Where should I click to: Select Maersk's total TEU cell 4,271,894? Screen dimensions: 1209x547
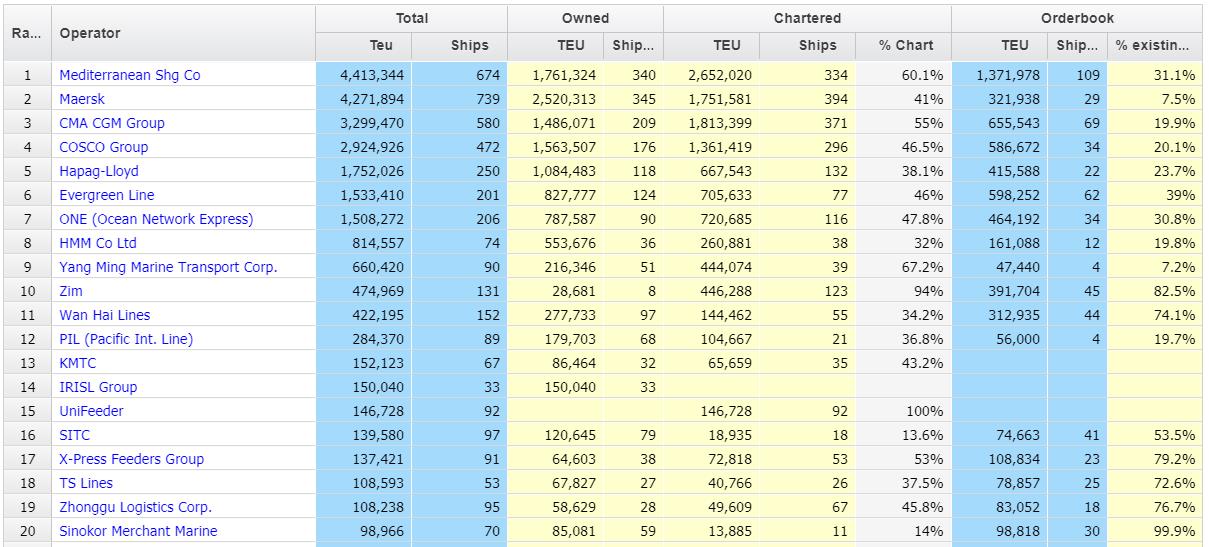(372, 99)
